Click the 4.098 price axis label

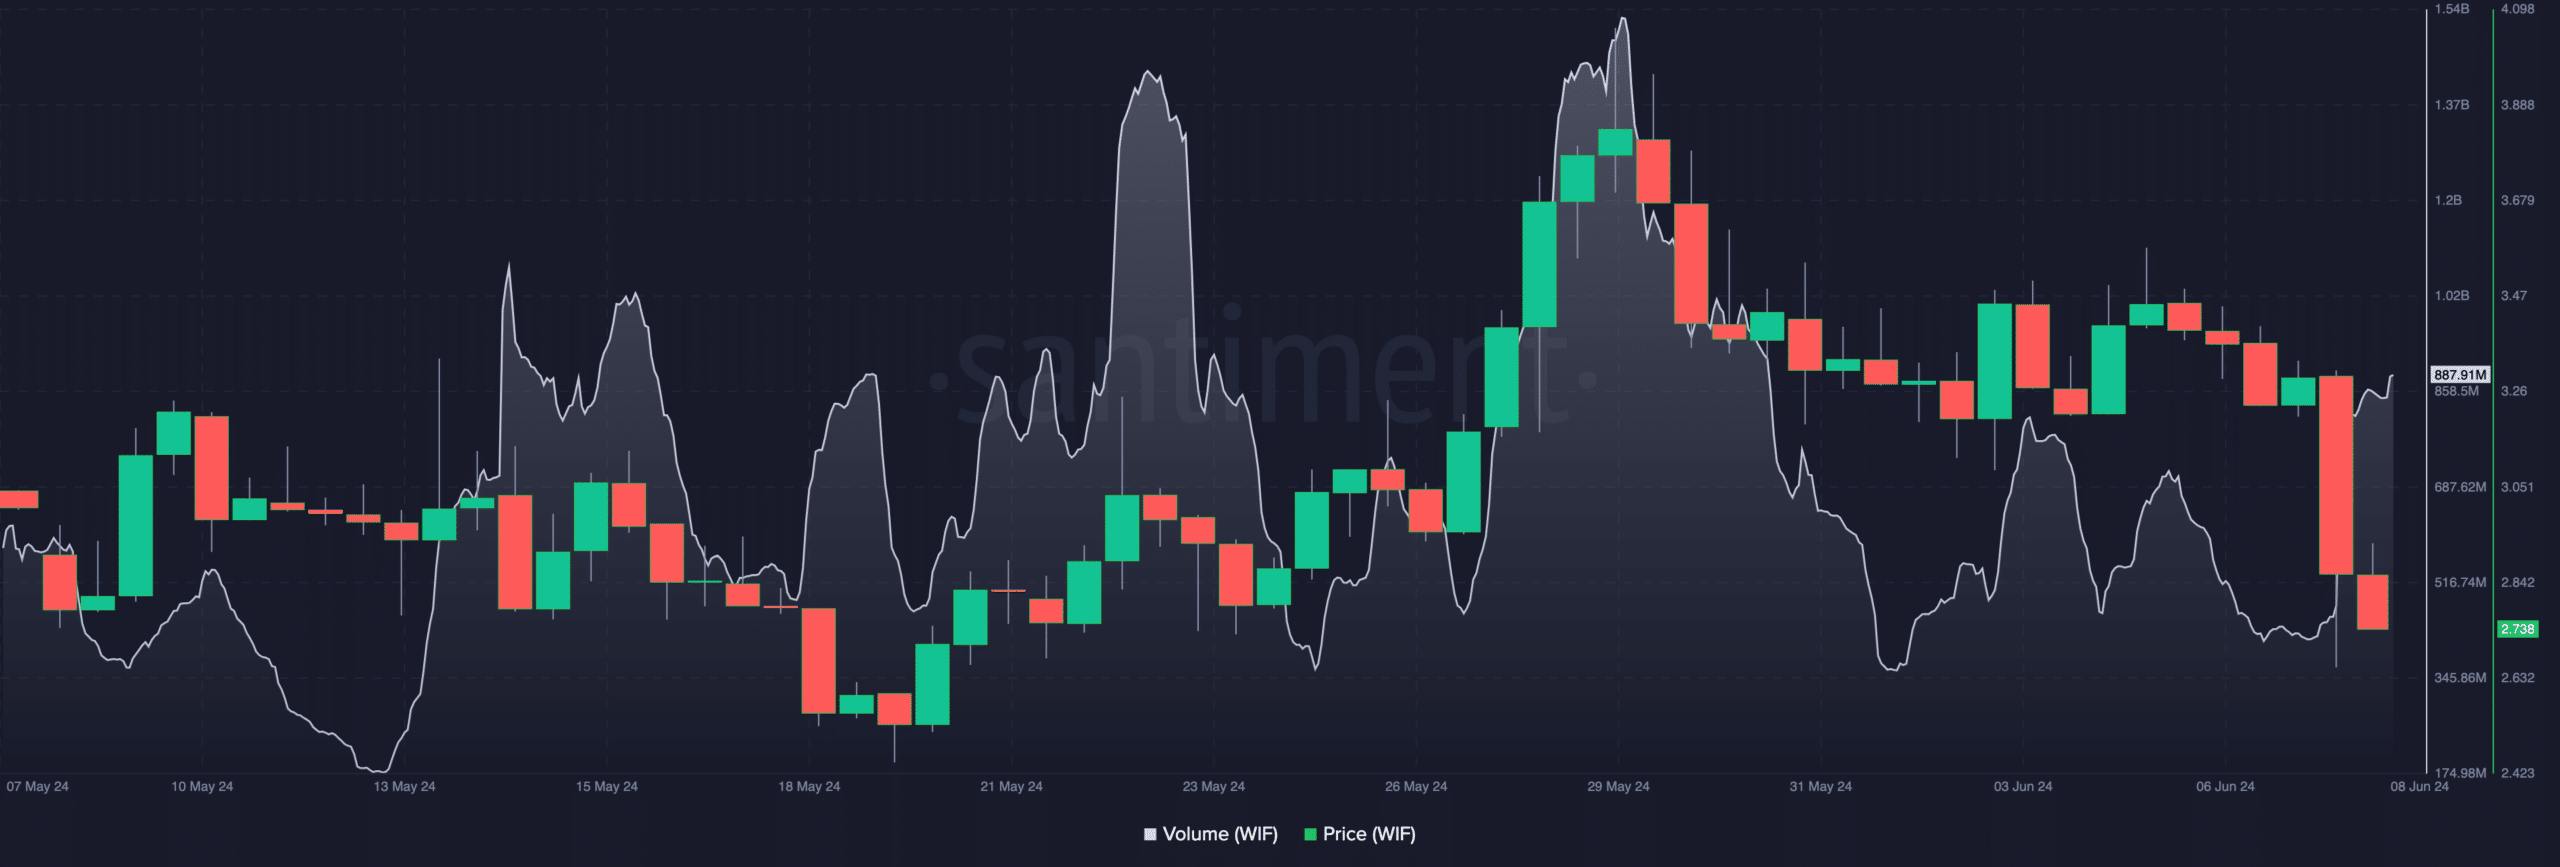click(x=2518, y=9)
